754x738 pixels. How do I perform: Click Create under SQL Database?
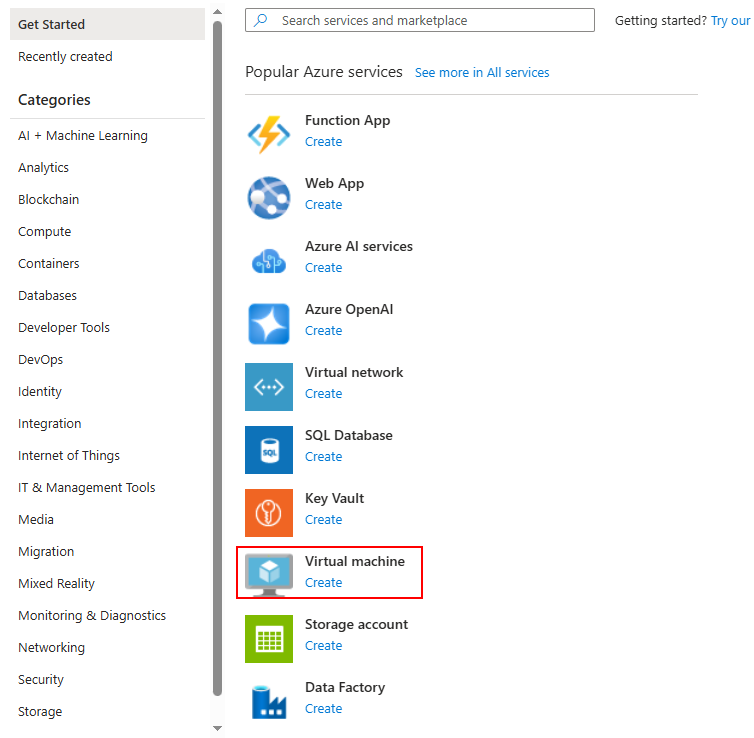(x=324, y=457)
